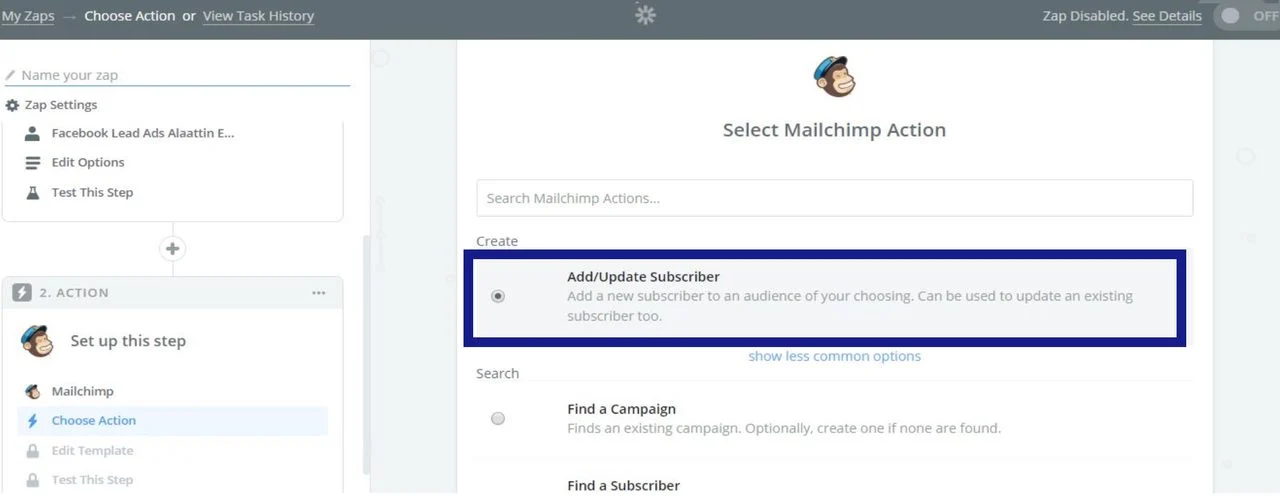
Task: Open Zap Settings gear icon
Action: 12,105
